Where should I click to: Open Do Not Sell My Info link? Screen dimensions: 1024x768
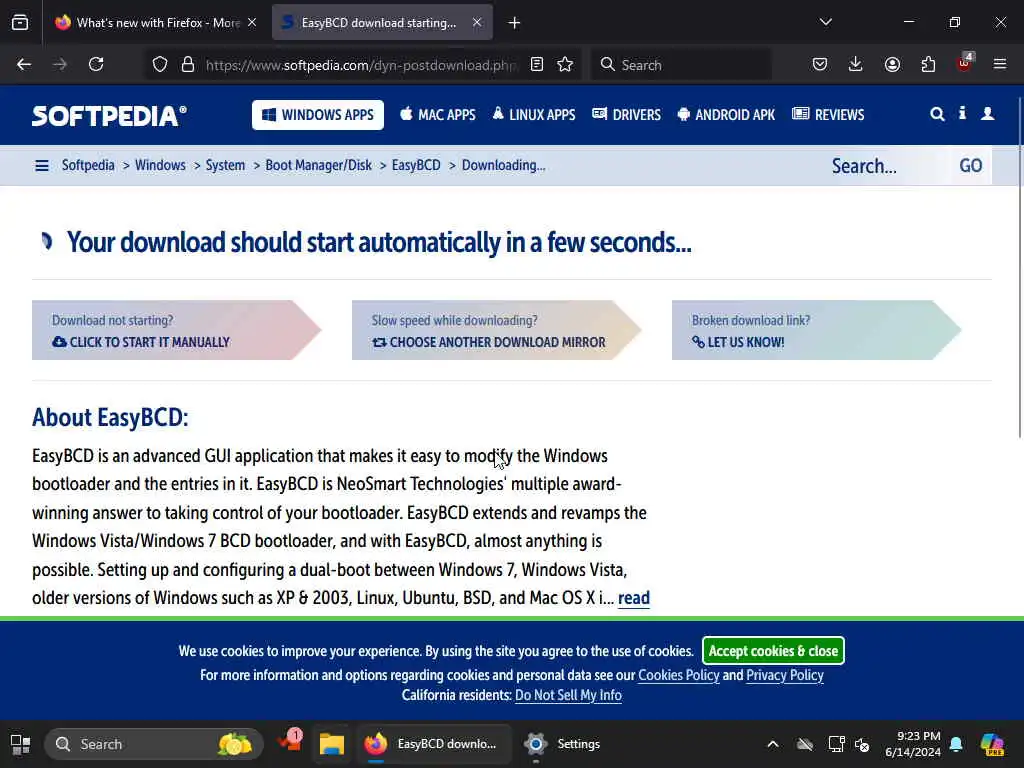click(568, 696)
